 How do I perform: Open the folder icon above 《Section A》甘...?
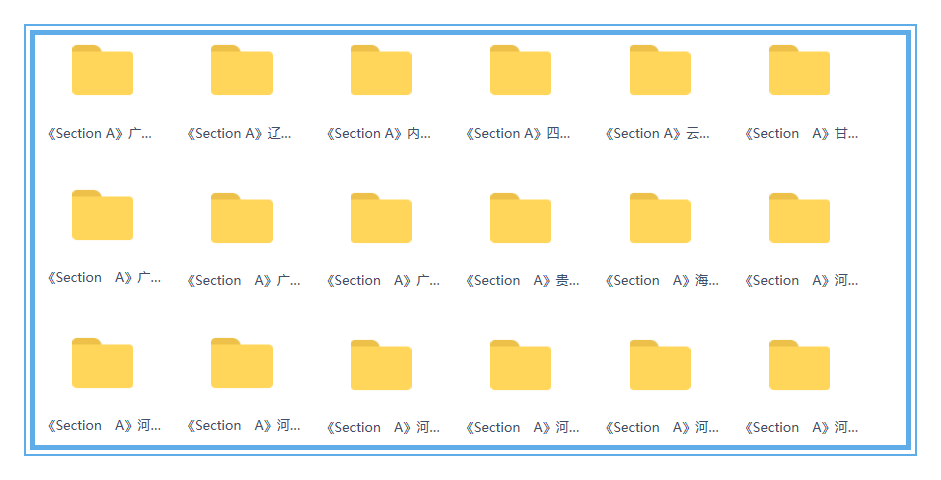pyautogui.click(x=799, y=70)
